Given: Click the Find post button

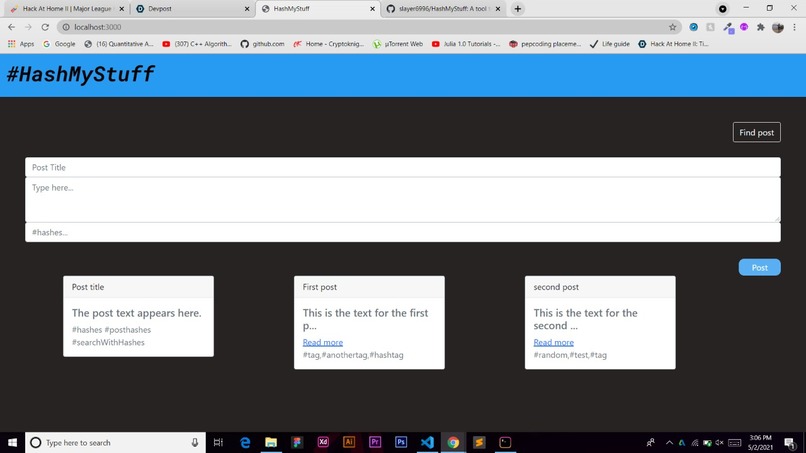Looking at the screenshot, I should (x=756, y=132).
